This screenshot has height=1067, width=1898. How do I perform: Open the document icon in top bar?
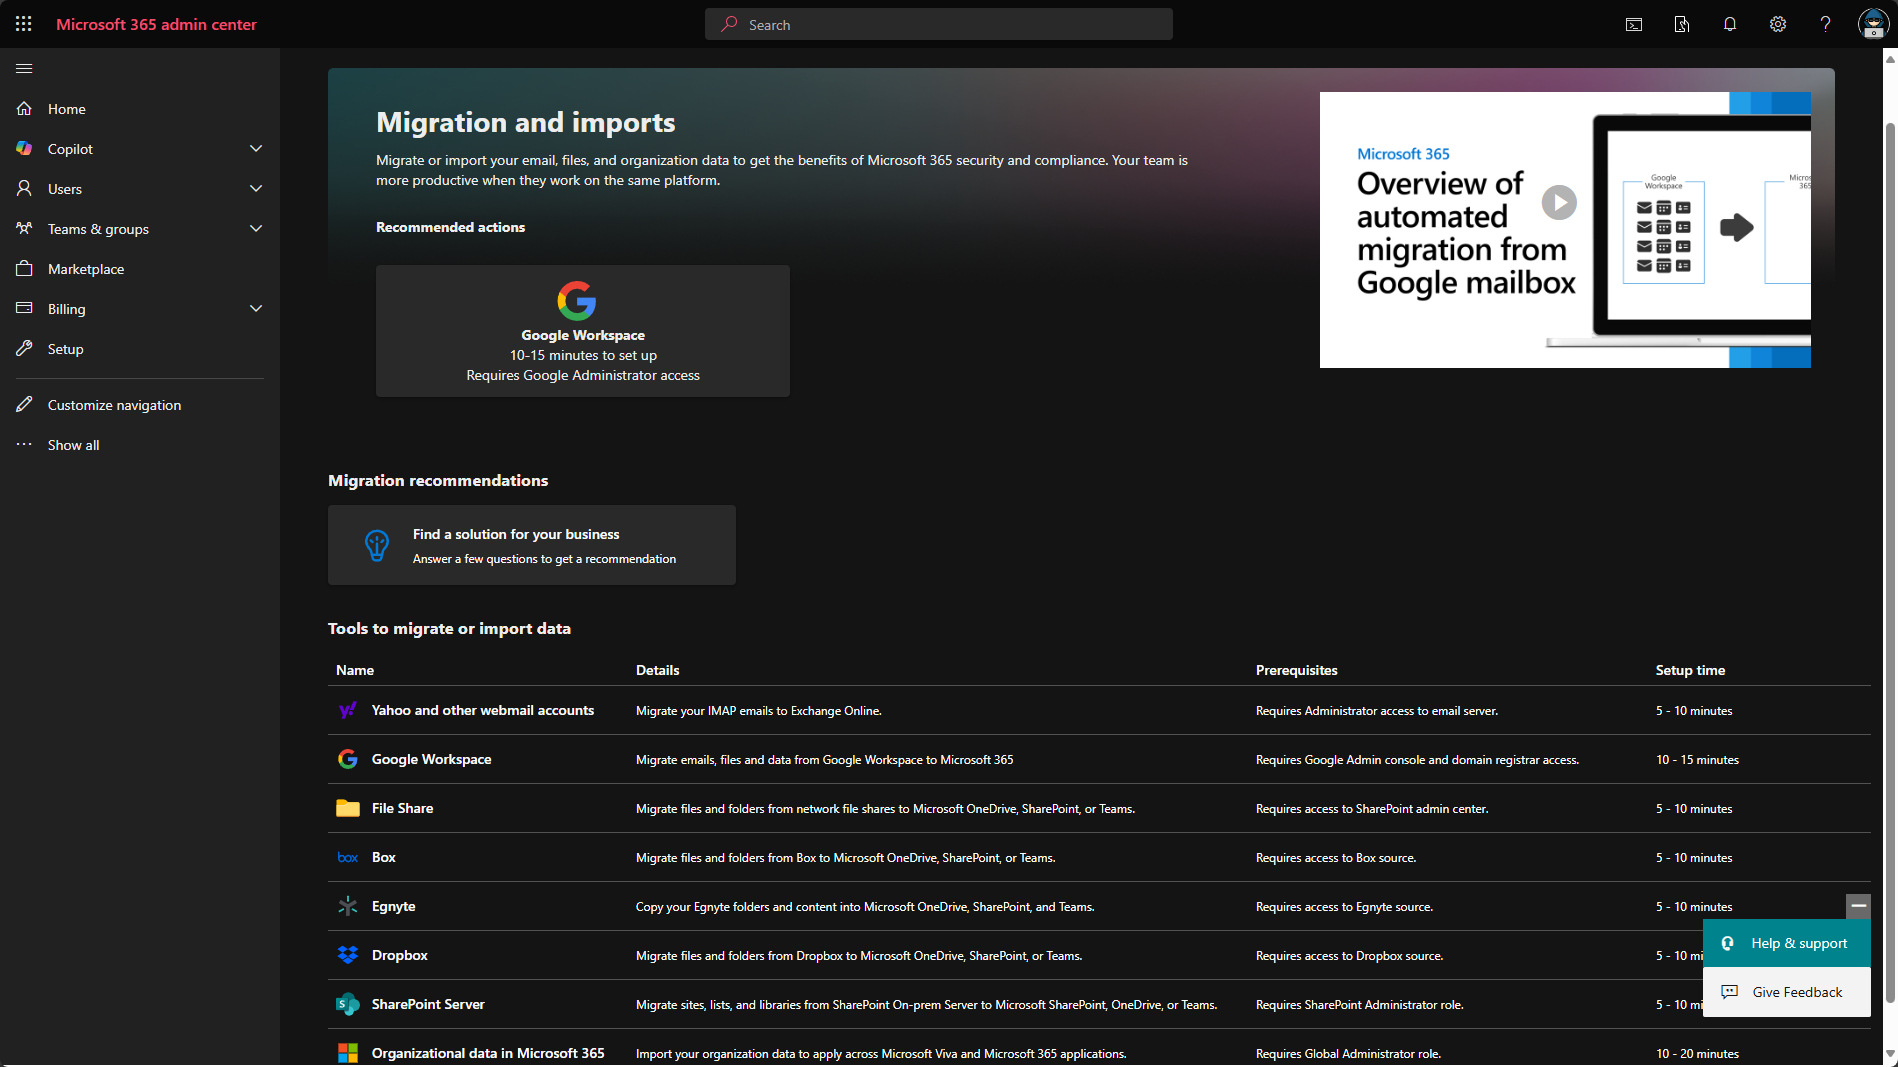pyautogui.click(x=1682, y=24)
